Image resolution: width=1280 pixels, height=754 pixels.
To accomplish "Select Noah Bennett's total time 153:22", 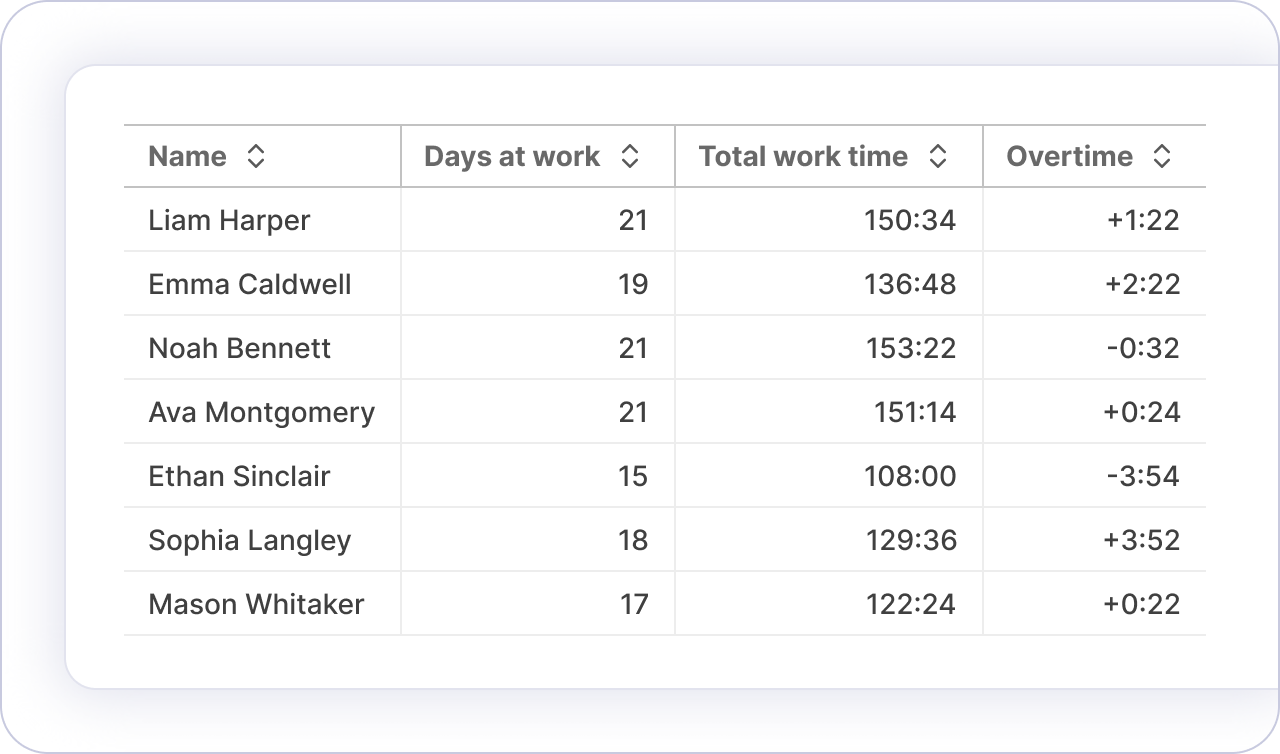I will 910,348.
